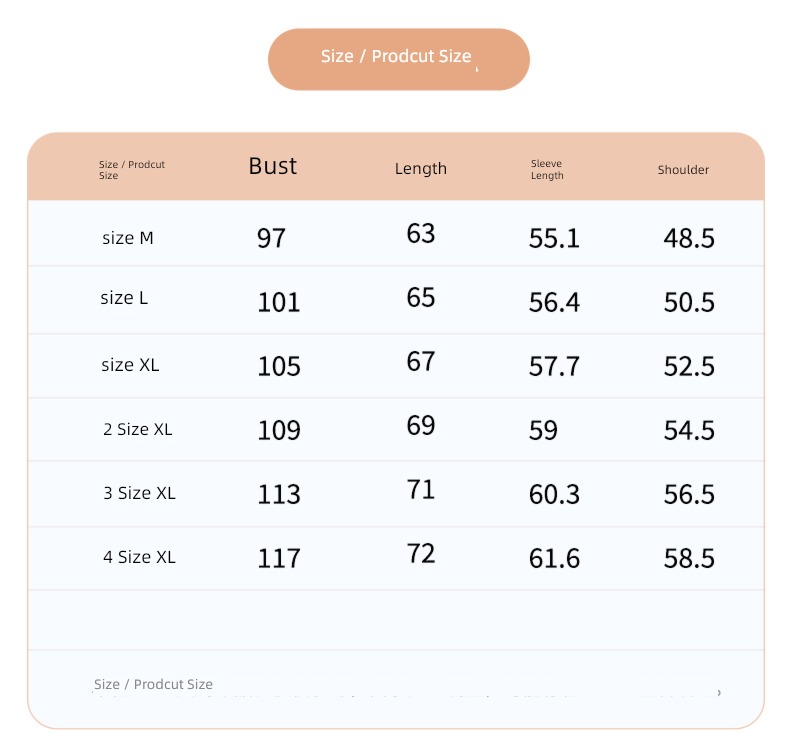The height and width of the screenshot is (744, 790).
Task: Select the size M row label
Action: pos(127,238)
